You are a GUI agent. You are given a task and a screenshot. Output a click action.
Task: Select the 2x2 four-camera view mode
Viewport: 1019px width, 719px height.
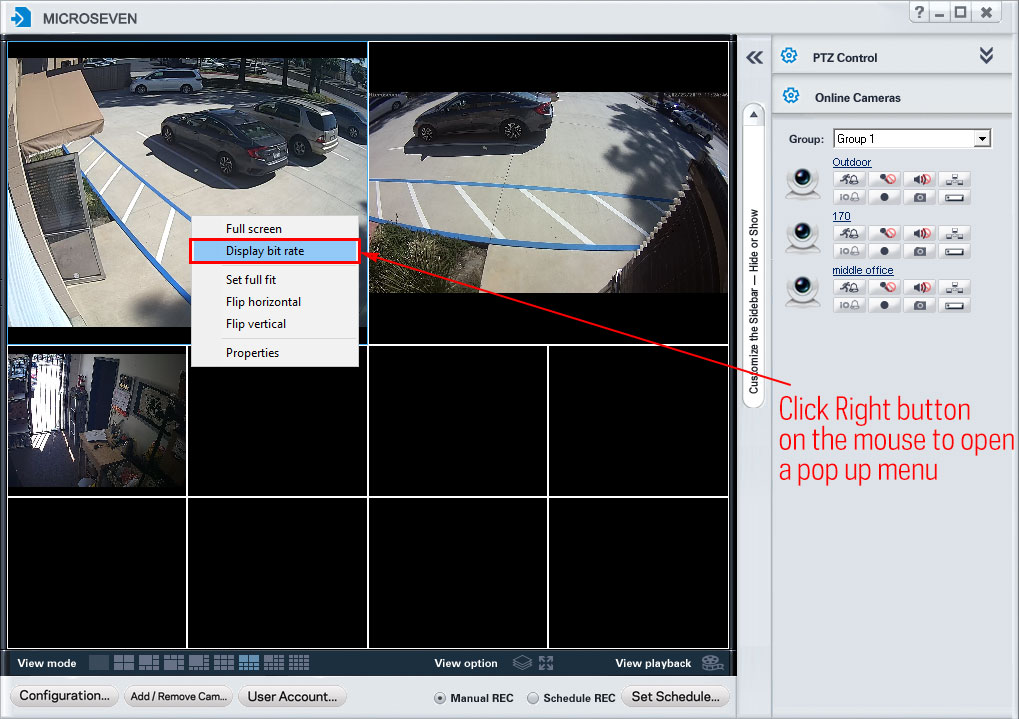123,663
